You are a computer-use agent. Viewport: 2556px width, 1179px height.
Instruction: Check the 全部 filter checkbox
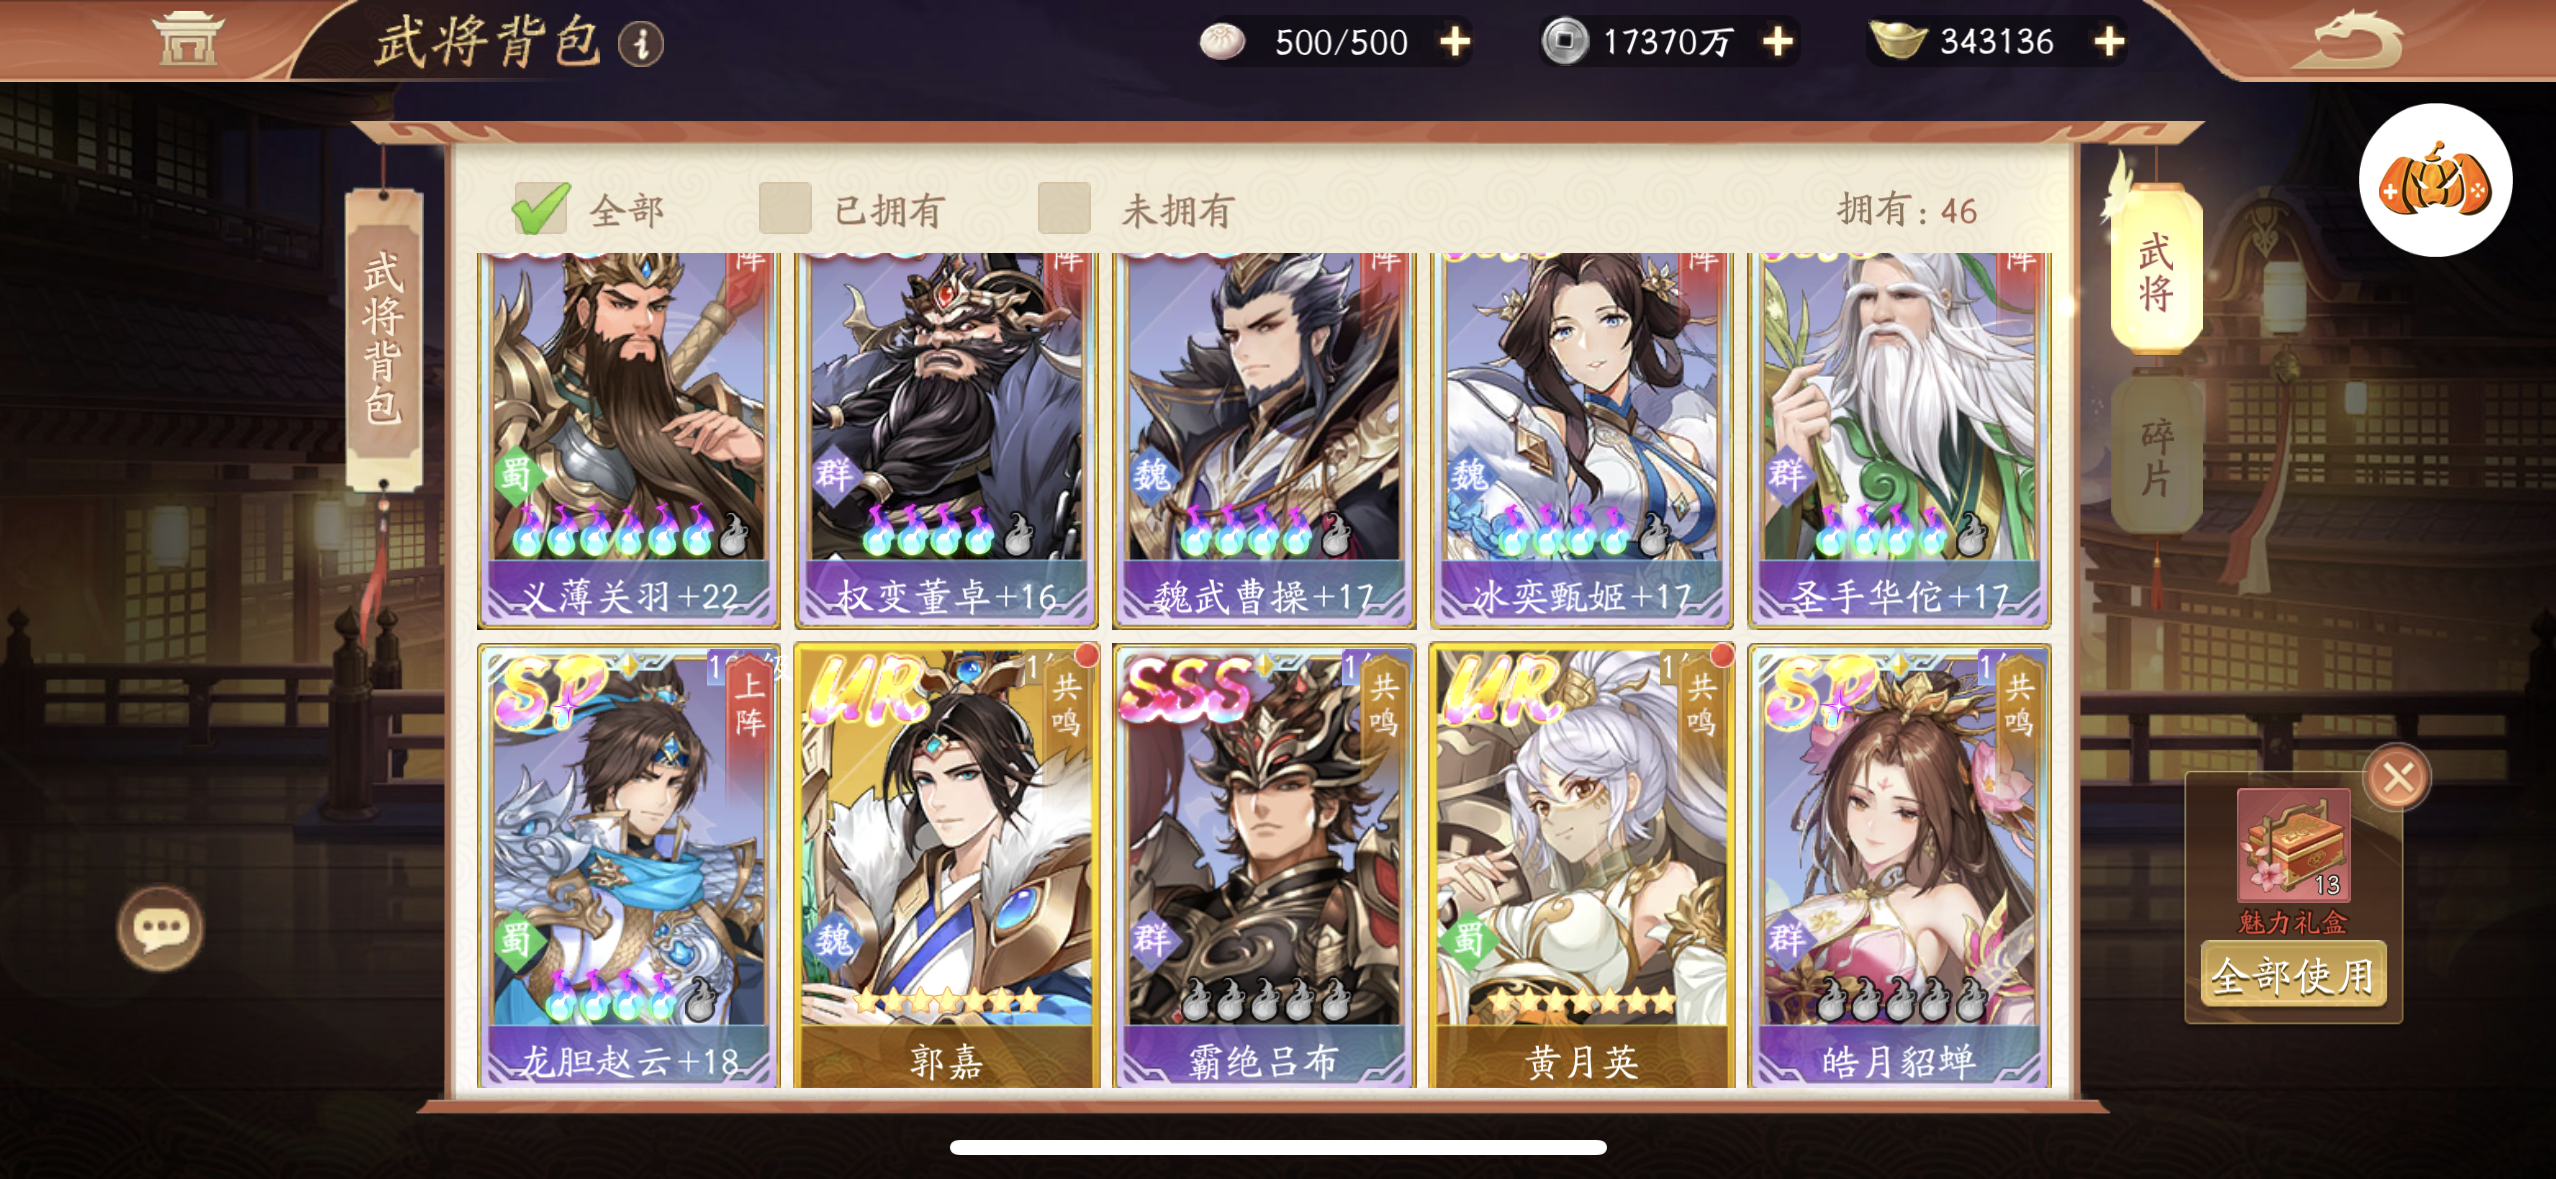(x=540, y=208)
